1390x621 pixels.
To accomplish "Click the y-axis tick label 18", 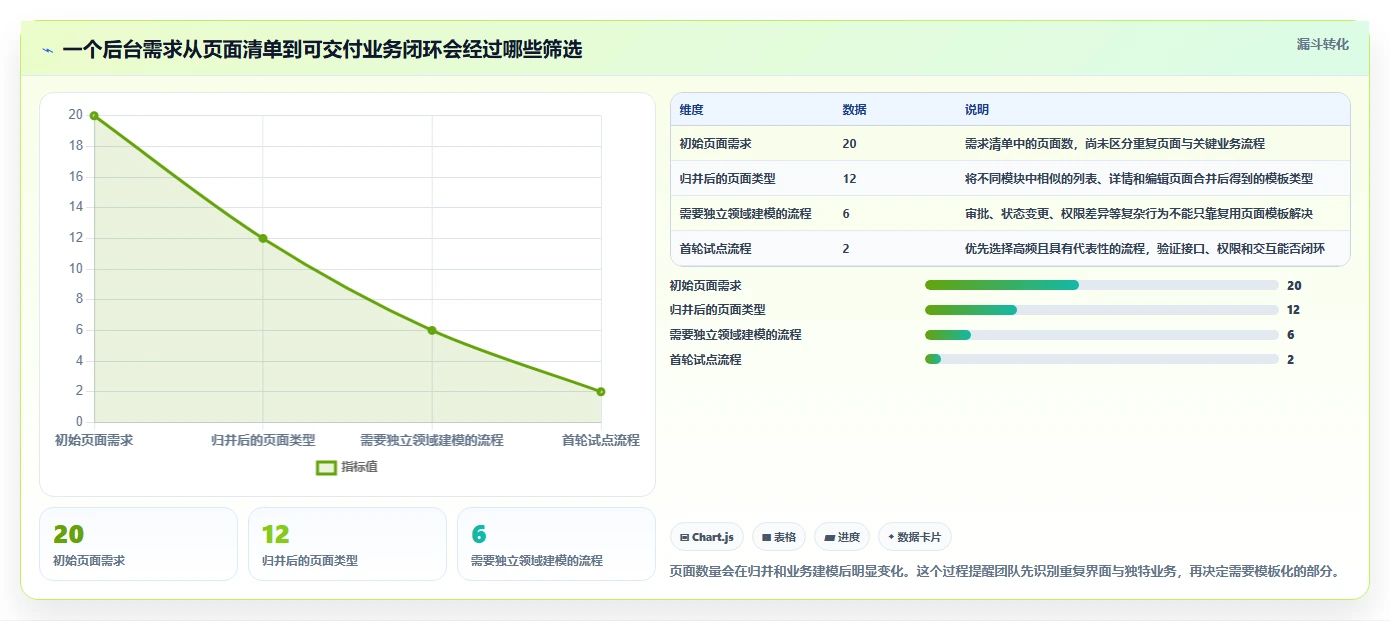I will click(x=75, y=146).
